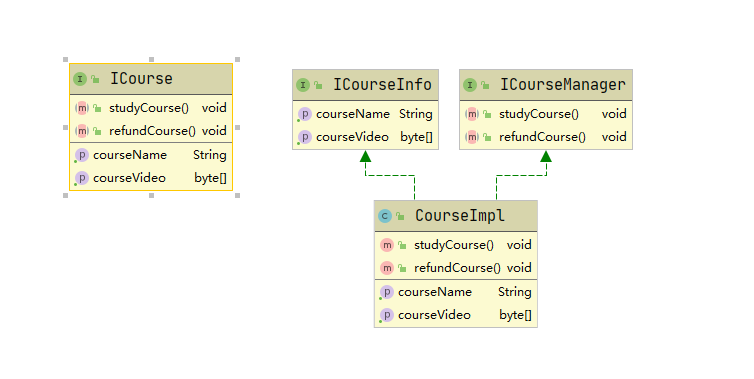Image resolution: width=754 pixels, height=379 pixels.
Task: Click courseVideo property text in ICourse
Action: pos(129,178)
